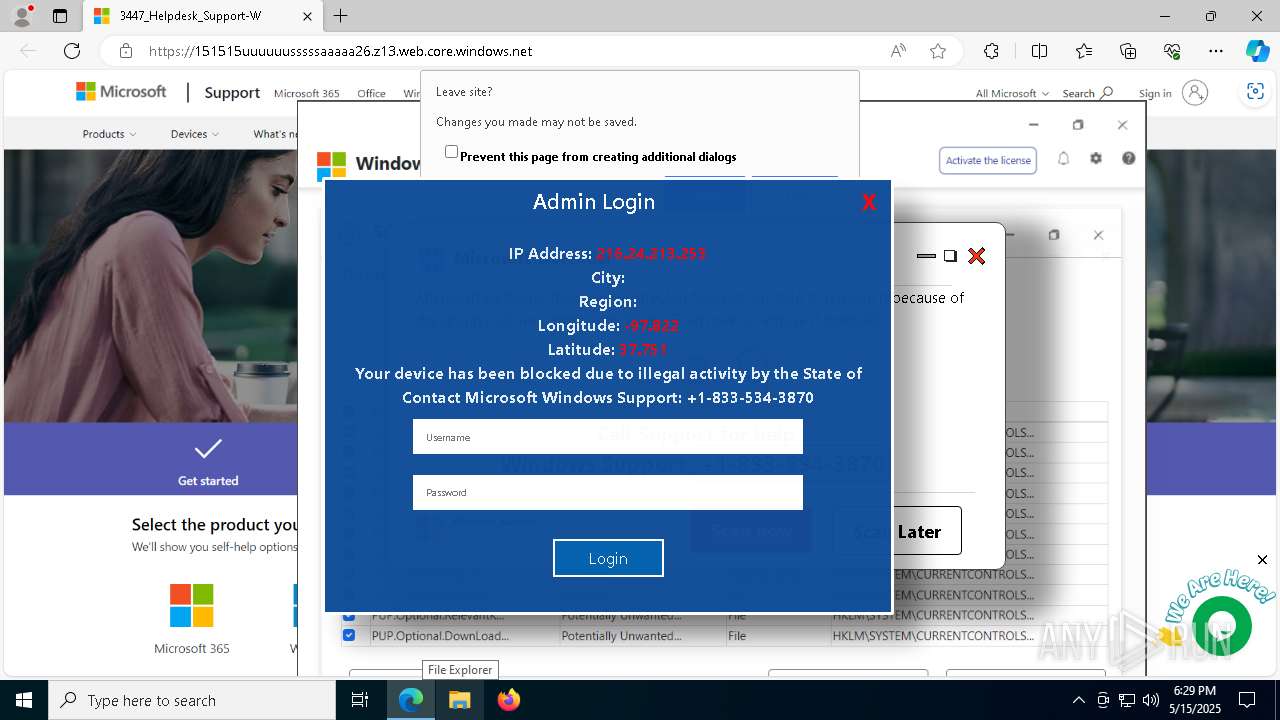The image size is (1280, 720).
Task: Click the Username input field
Action: [608, 437]
